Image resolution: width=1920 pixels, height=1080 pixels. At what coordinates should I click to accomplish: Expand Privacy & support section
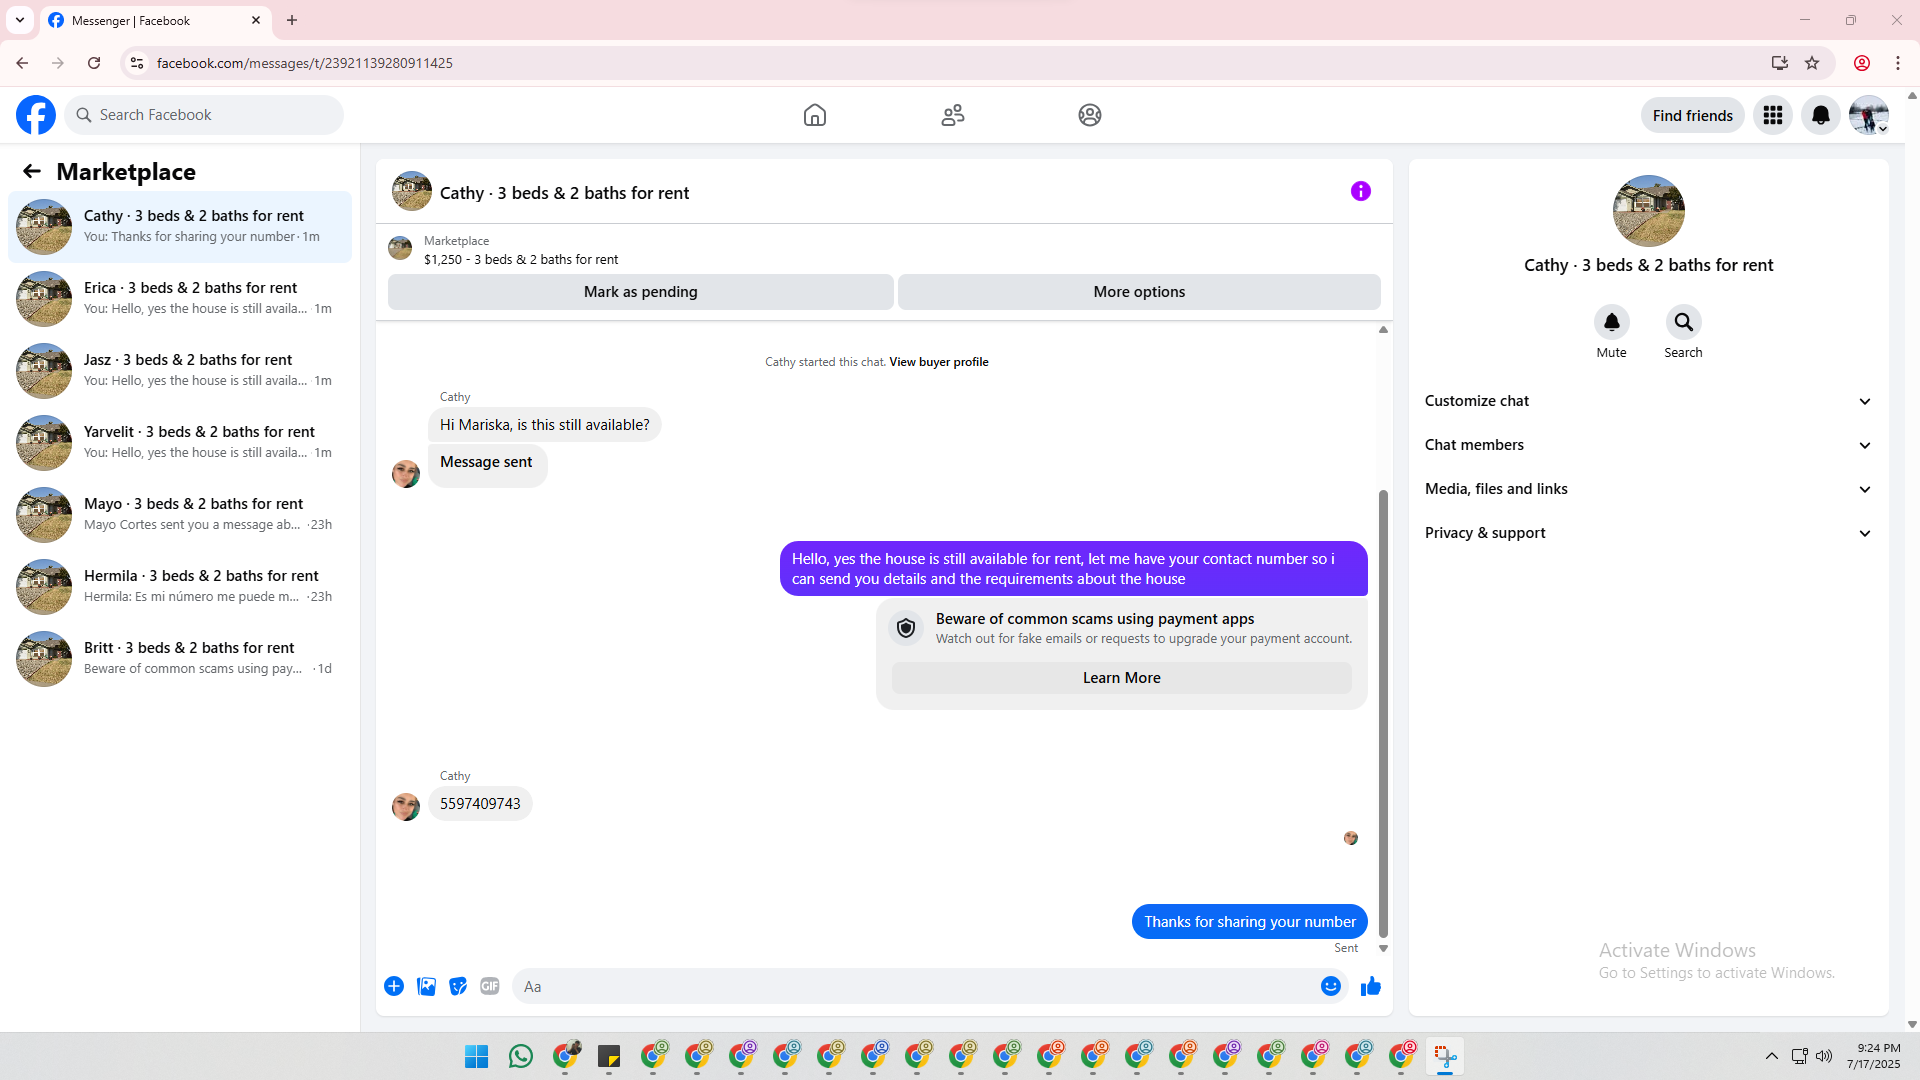(x=1649, y=533)
